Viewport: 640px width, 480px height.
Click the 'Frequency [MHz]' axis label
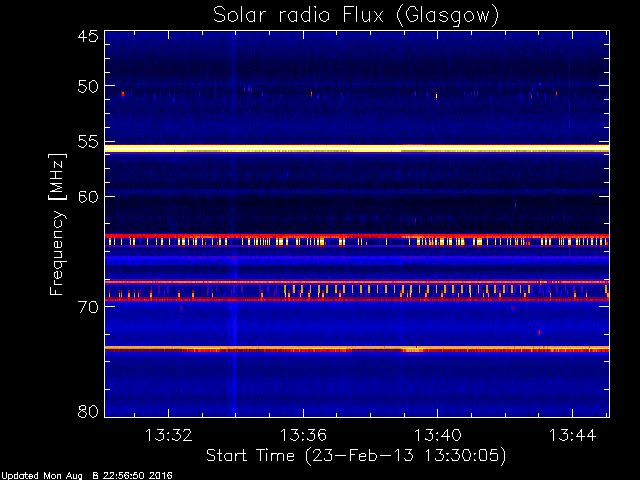point(57,224)
